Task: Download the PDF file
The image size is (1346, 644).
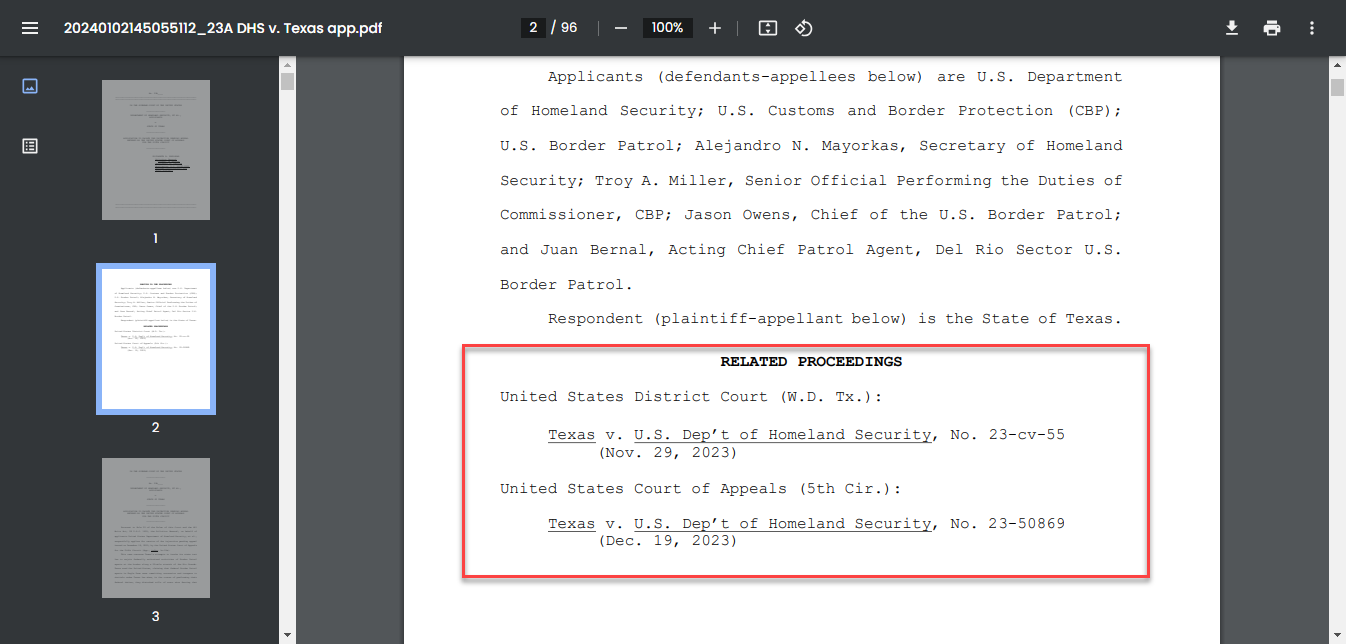Action: click(x=1232, y=28)
